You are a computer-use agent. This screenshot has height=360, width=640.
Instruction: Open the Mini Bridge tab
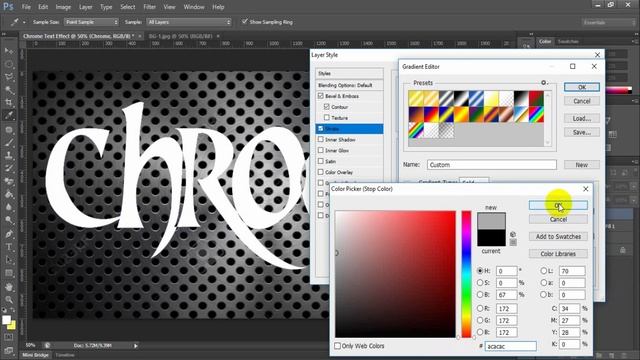tap(35, 355)
